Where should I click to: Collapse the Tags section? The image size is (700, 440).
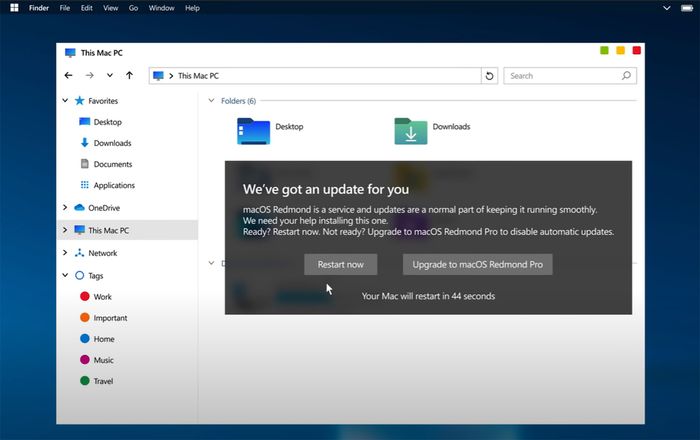pyautogui.click(x=65, y=275)
